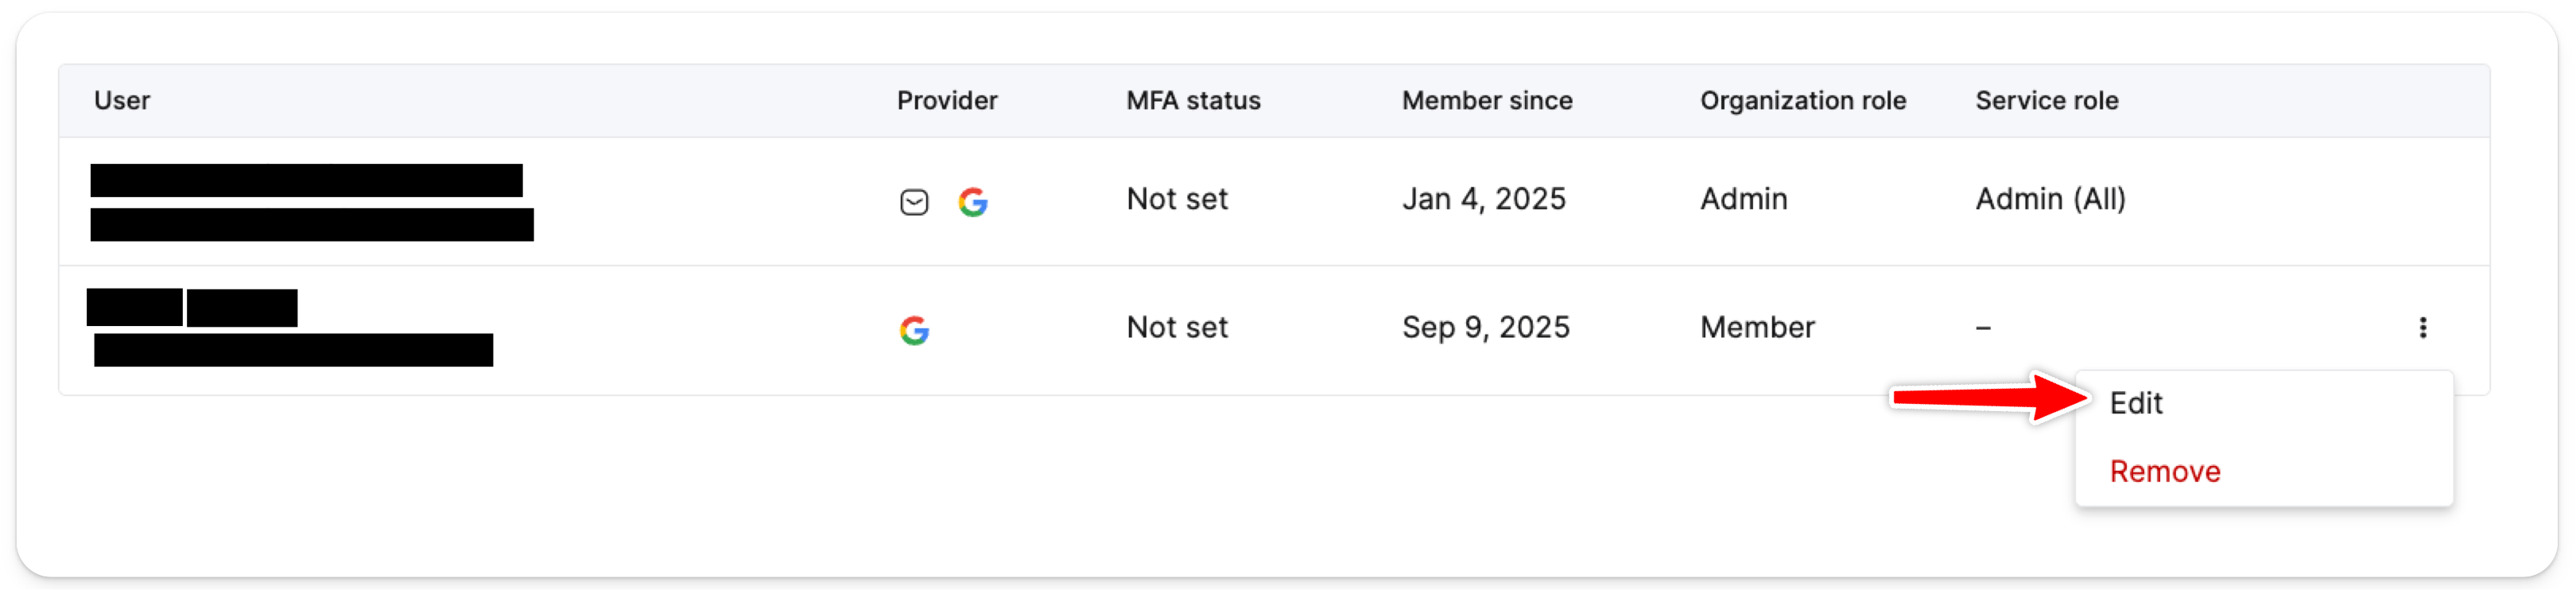Click the MFA status column header

pos(1193,100)
